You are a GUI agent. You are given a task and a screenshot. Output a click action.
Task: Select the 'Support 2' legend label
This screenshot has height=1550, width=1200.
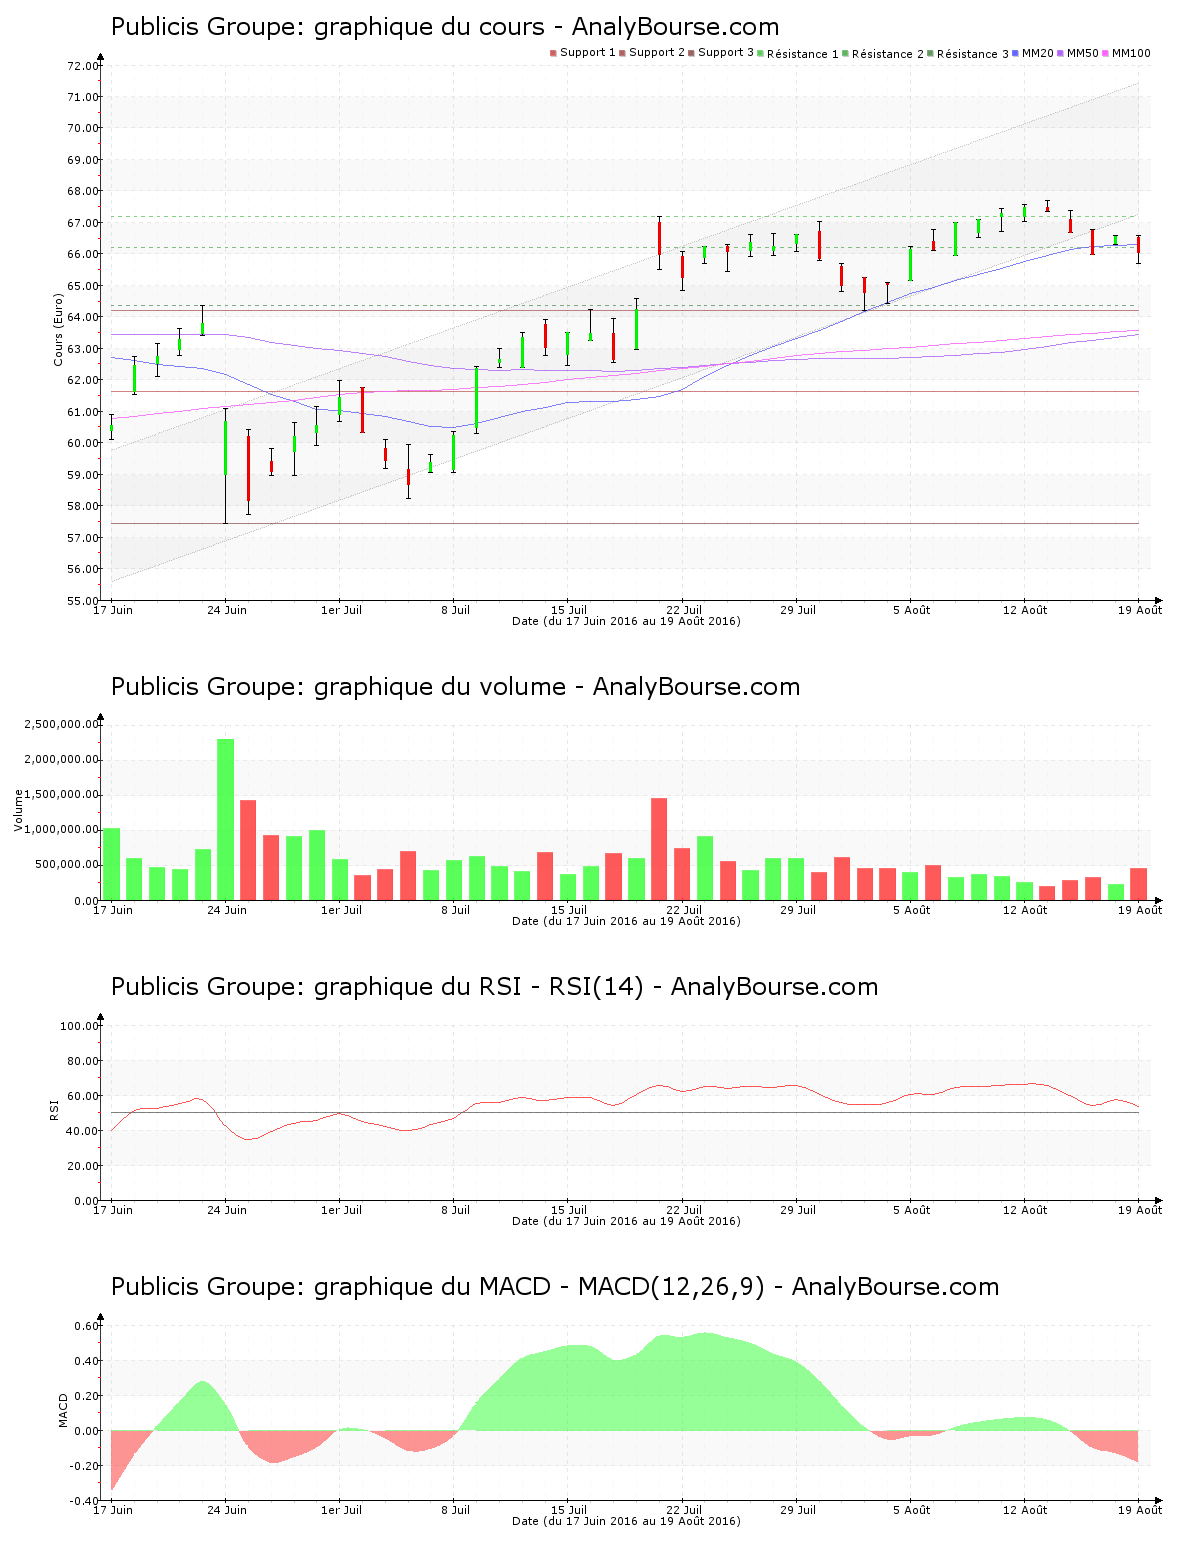coord(657,53)
